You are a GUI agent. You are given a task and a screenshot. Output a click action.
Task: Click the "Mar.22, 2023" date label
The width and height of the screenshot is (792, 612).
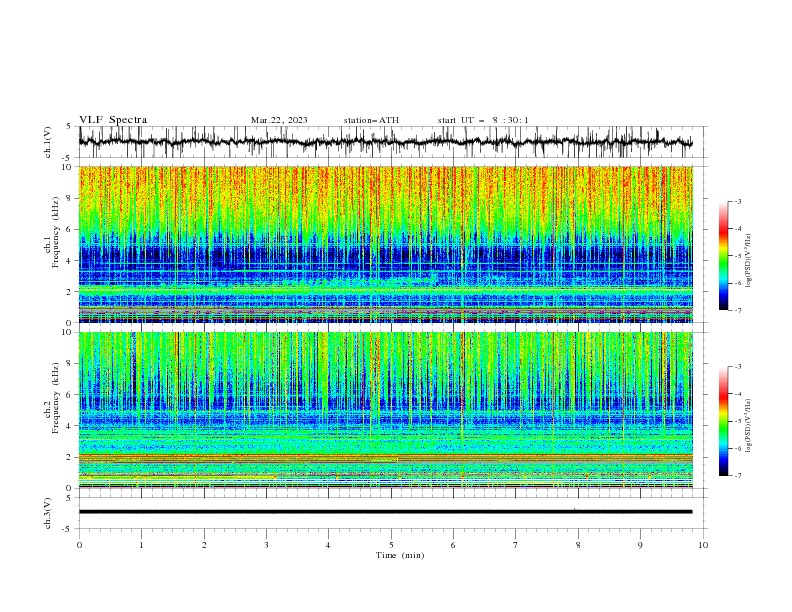(x=279, y=120)
